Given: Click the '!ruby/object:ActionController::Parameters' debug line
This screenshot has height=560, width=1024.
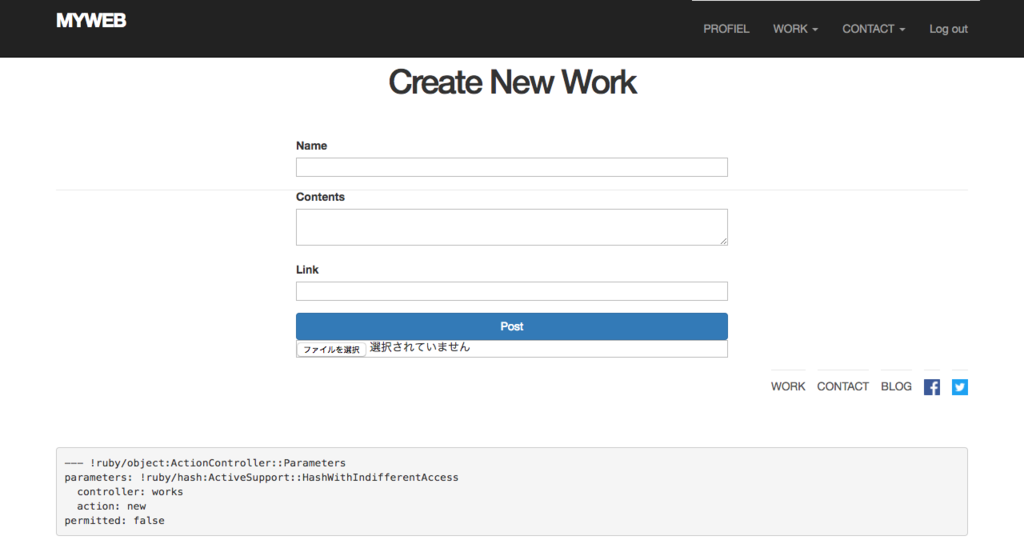Looking at the screenshot, I should 205,463.
